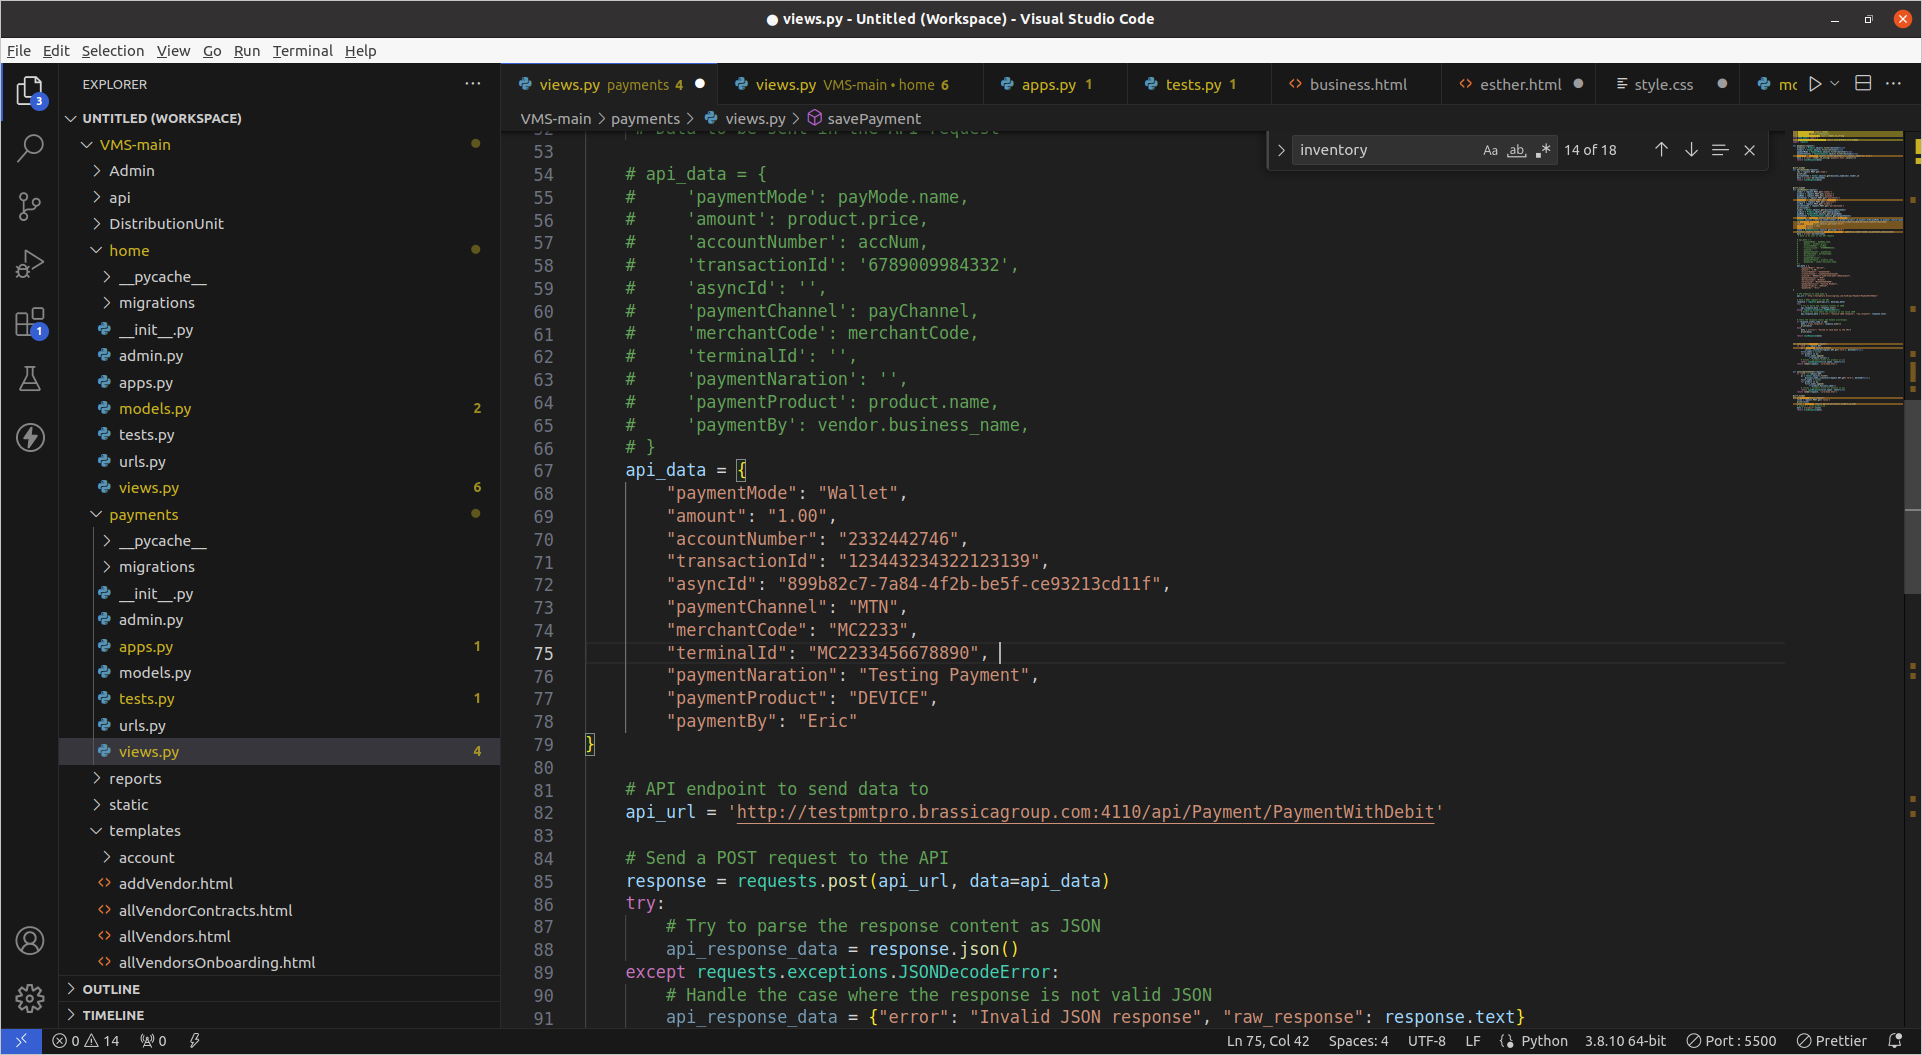Toggle Find in Selection icon
1922x1055 pixels.
pyautogui.click(x=1720, y=150)
